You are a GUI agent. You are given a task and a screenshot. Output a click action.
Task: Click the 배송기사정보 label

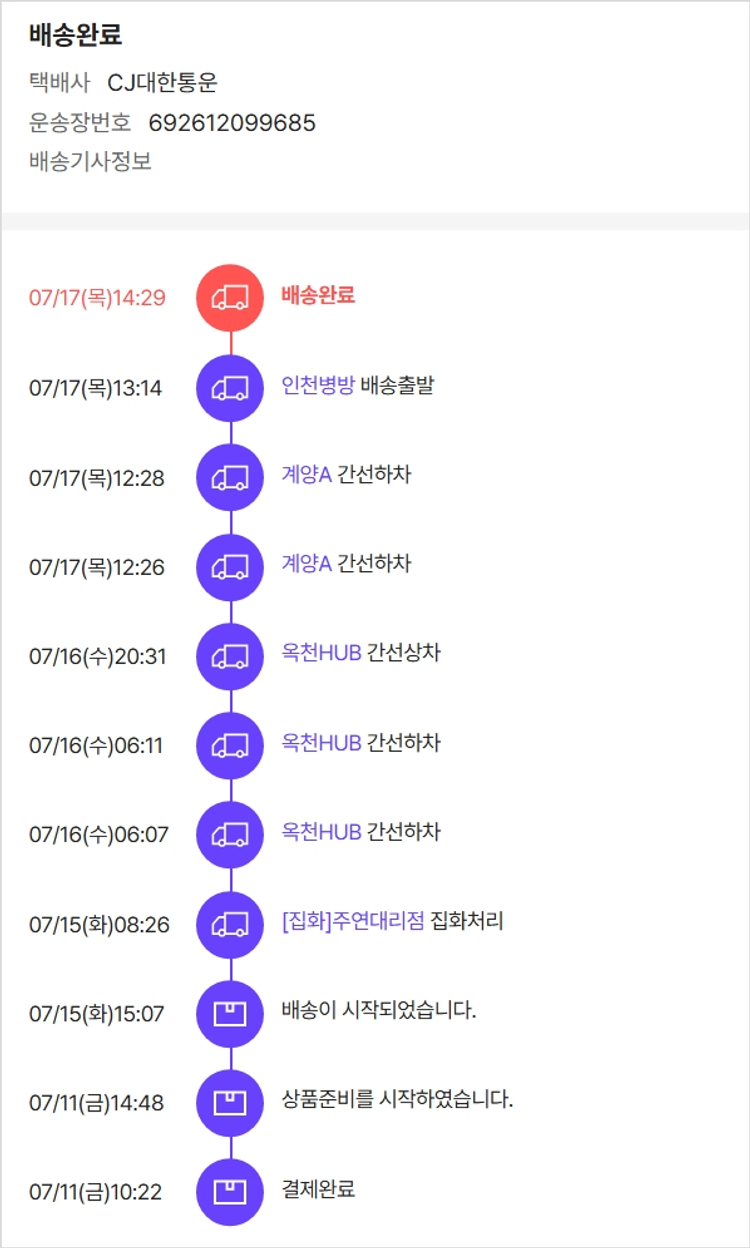90,162
